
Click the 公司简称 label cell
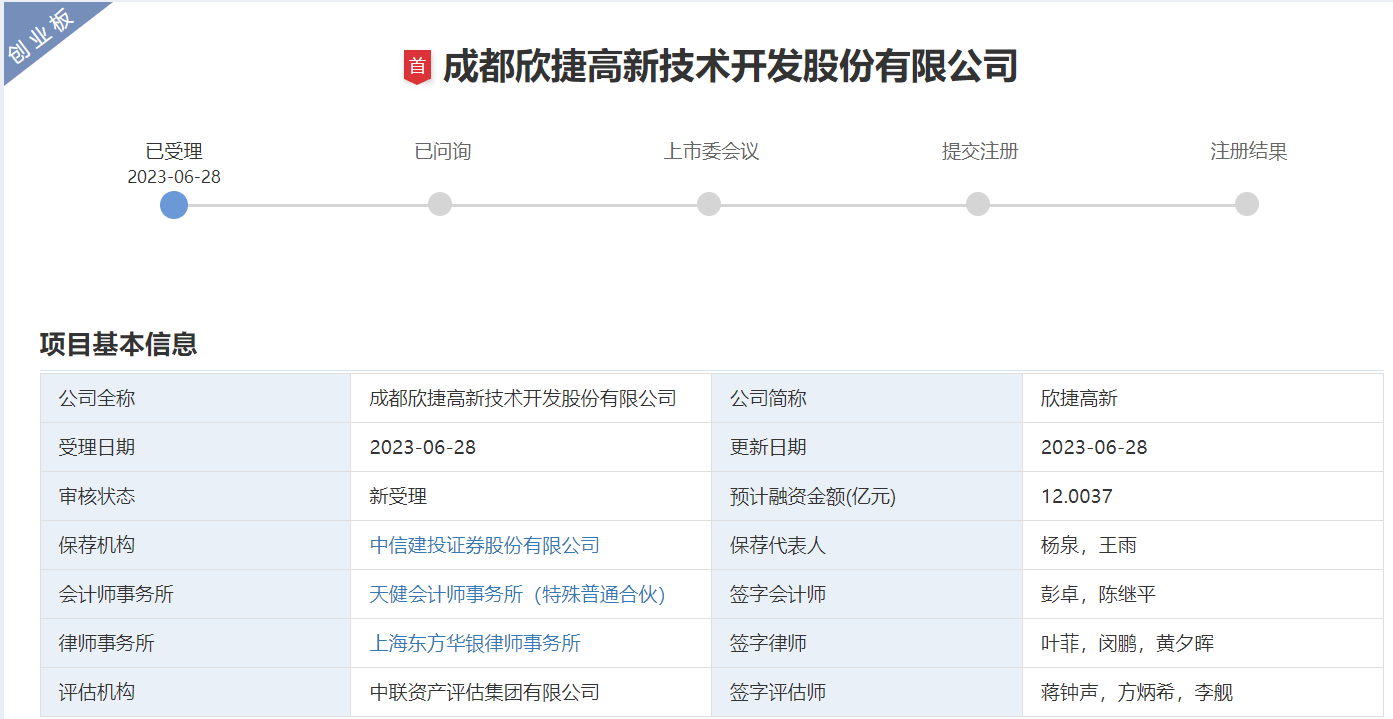tap(867, 398)
